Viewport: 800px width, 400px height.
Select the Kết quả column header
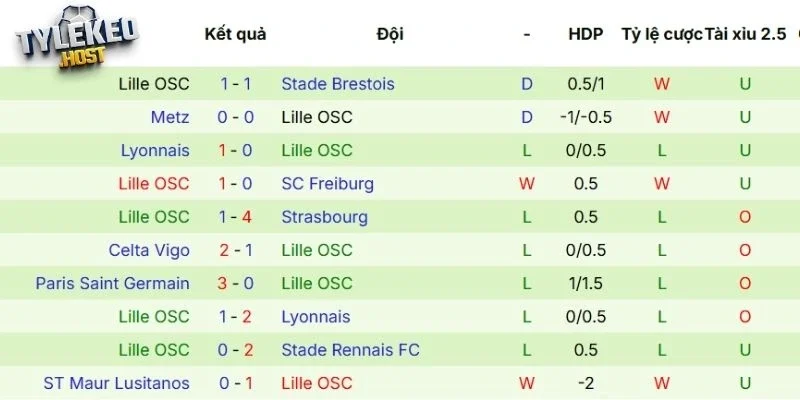click(x=235, y=34)
